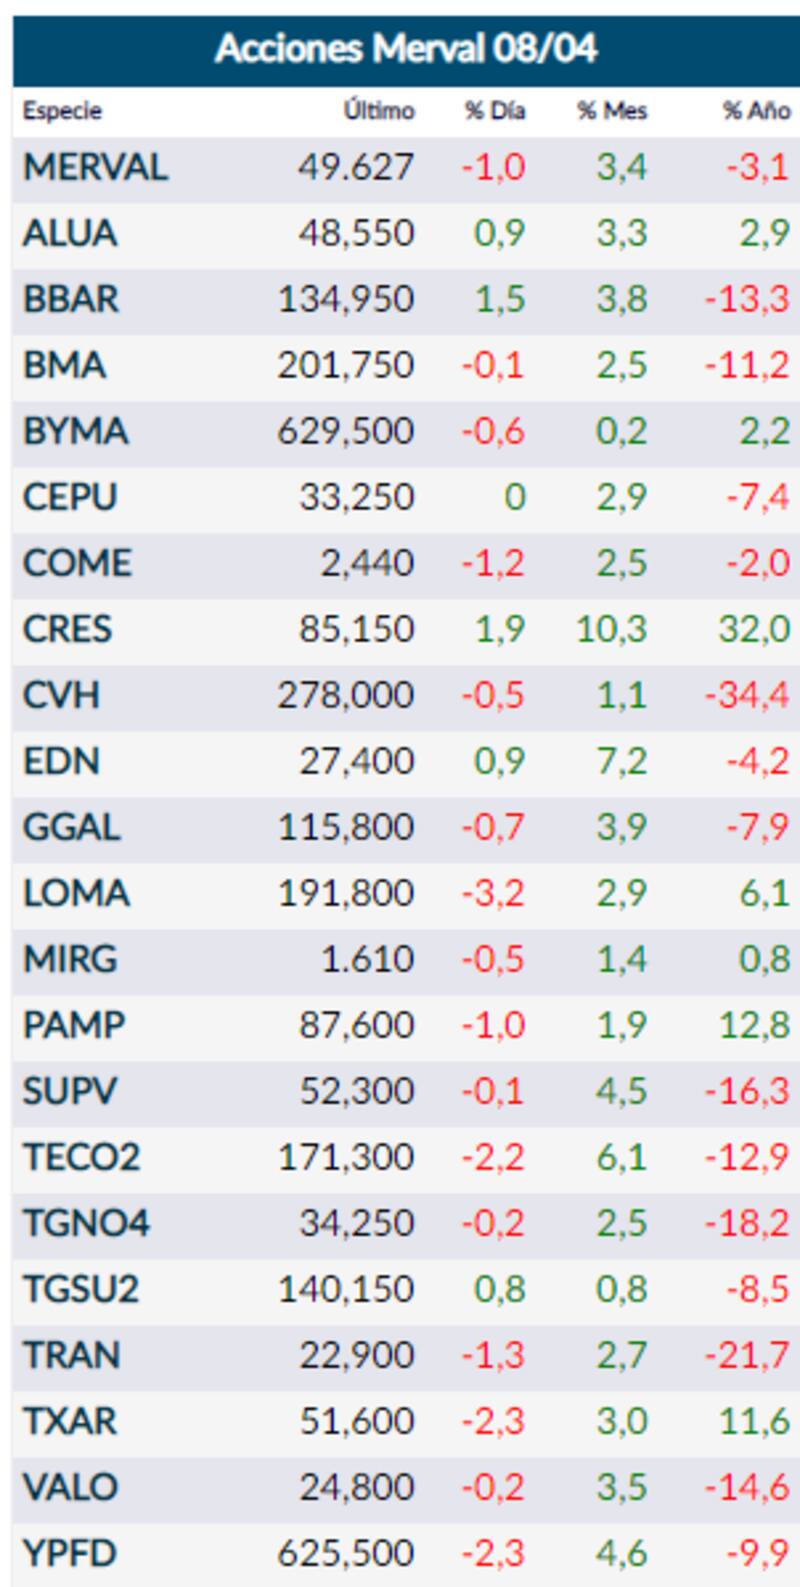Screen dimensions: 800x1587
Task: Click the Acciones Merval 08/04 title bar
Action: point(405,48)
